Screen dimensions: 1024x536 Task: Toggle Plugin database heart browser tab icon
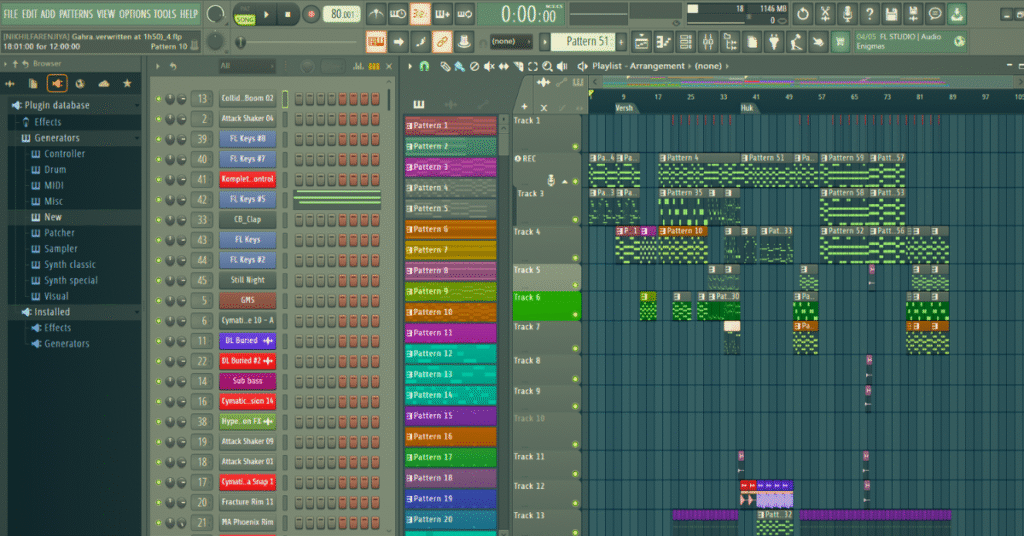(57, 84)
